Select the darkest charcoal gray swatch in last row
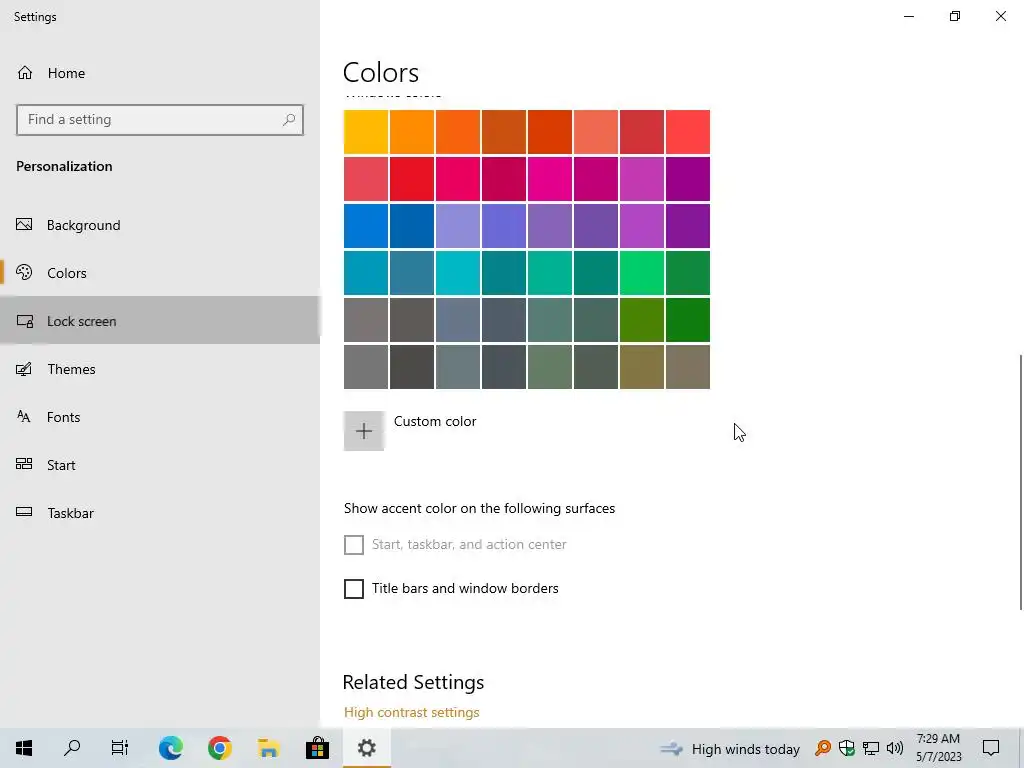The width and height of the screenshot is (1024, 768). pyautogui.click(x=412, y=367)
